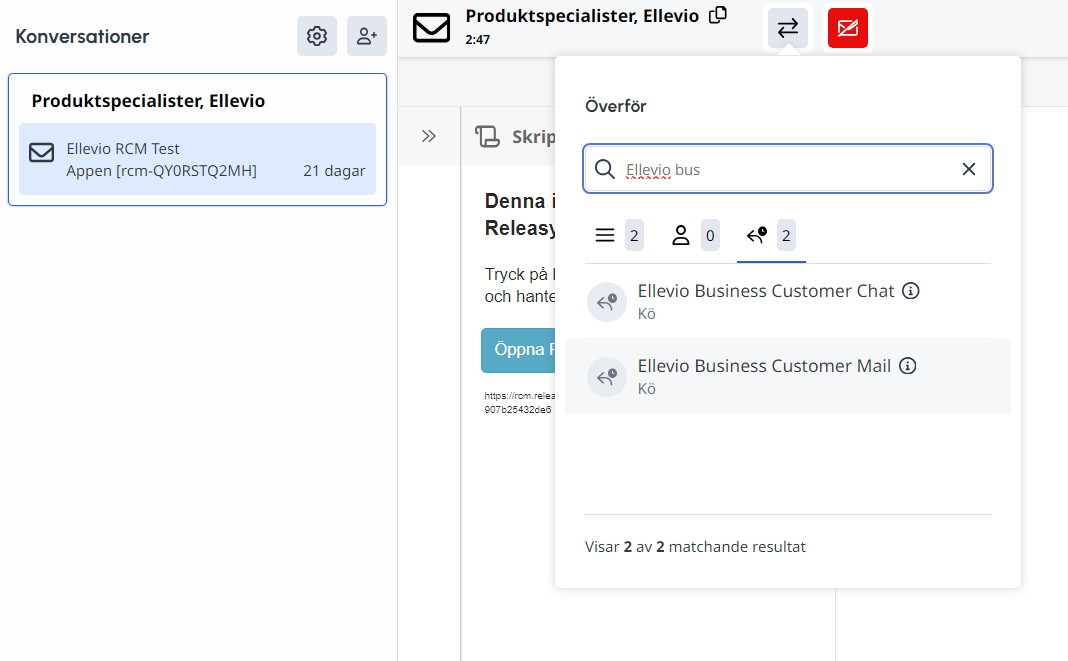The width and height of the screenshot is (1068, 661).
Task: Select Ellevio Business Customer Chat queue
Action: [x=788, y=301]
